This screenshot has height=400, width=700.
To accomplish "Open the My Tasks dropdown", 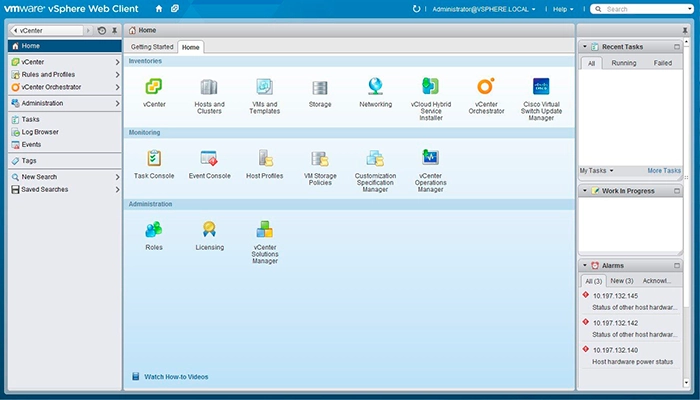I will pyautogui.click(x=596, y=171).
